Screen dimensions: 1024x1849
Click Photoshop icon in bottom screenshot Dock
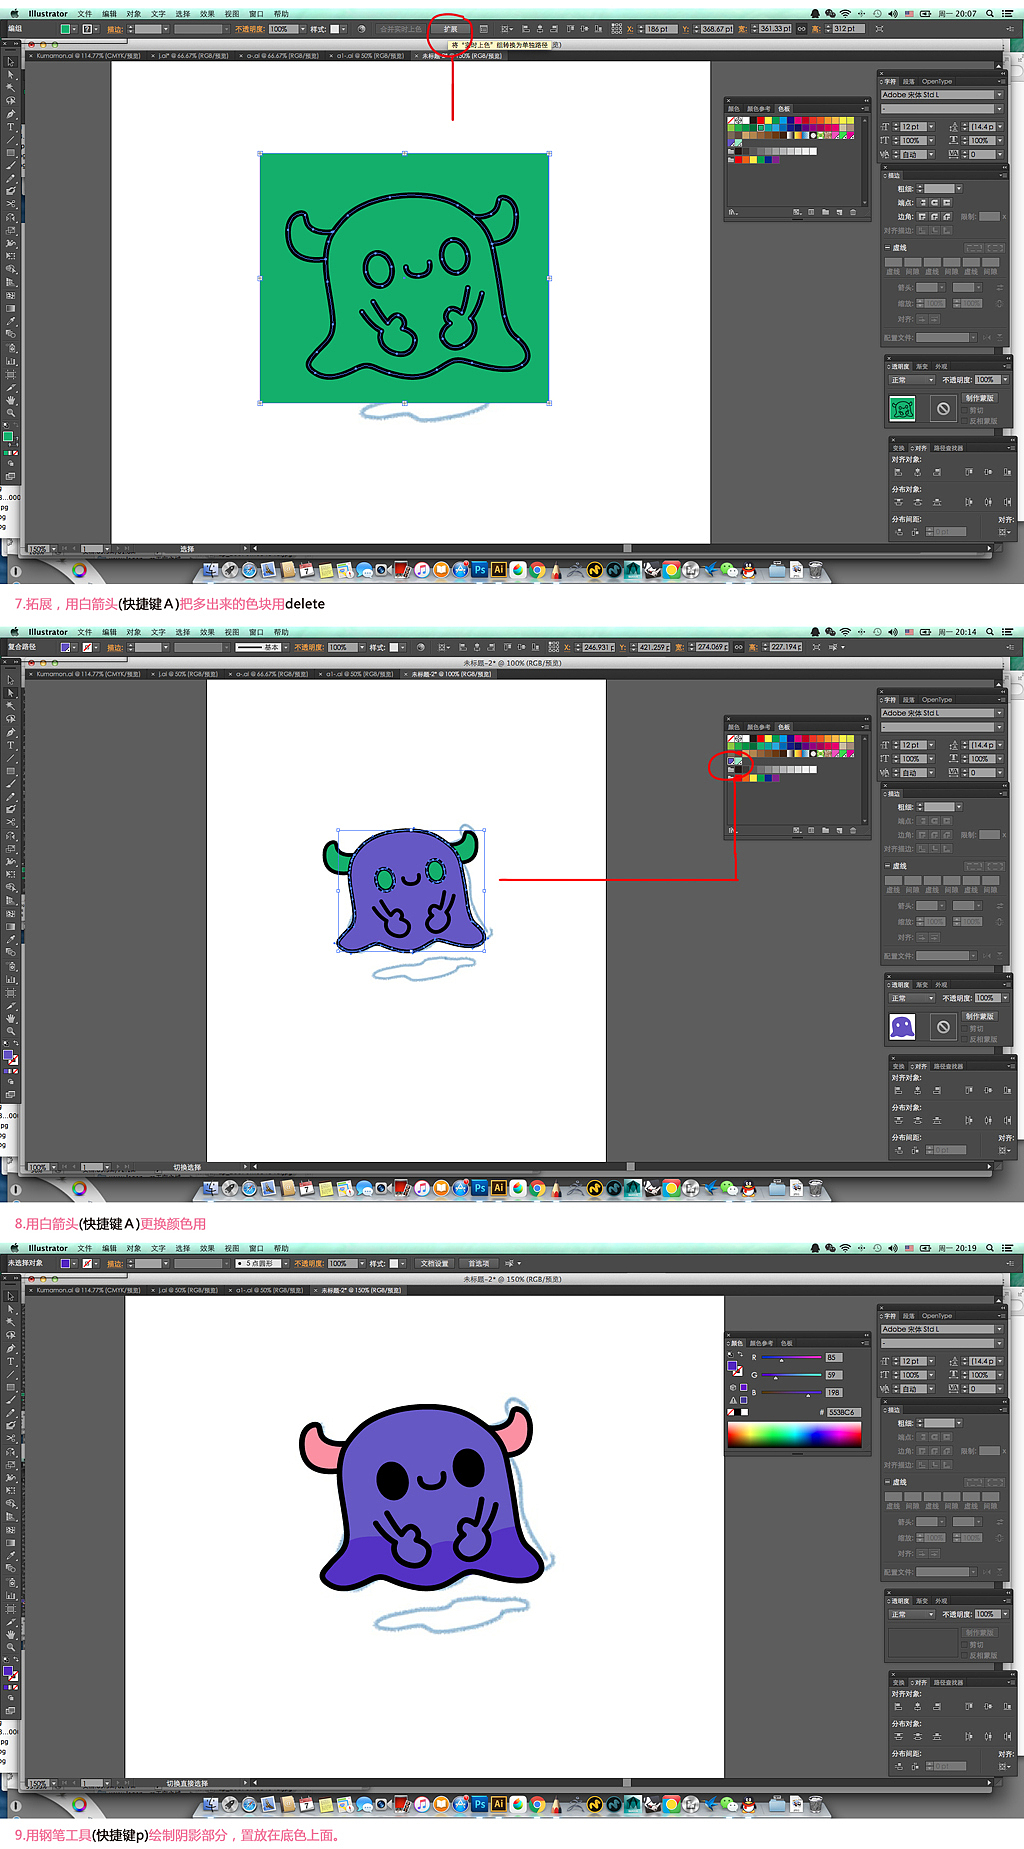479,1804
